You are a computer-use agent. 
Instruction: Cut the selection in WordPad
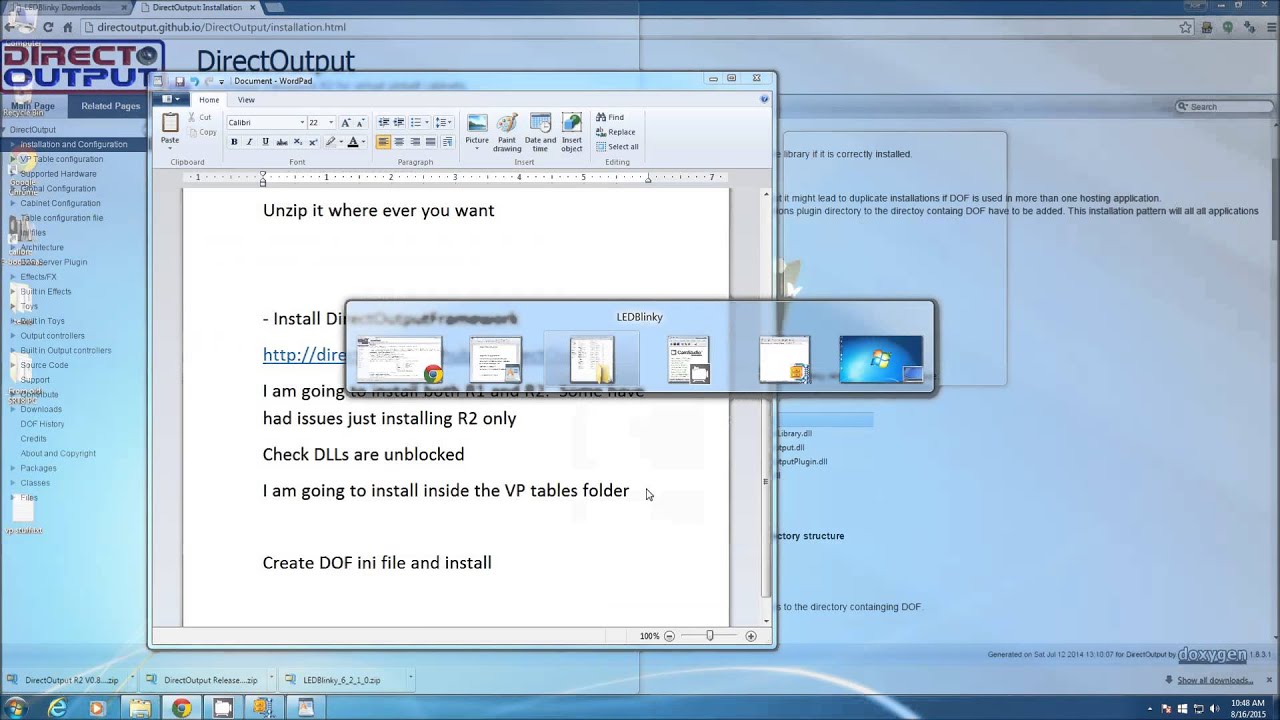pyautogui.click(x=198, y=117)
